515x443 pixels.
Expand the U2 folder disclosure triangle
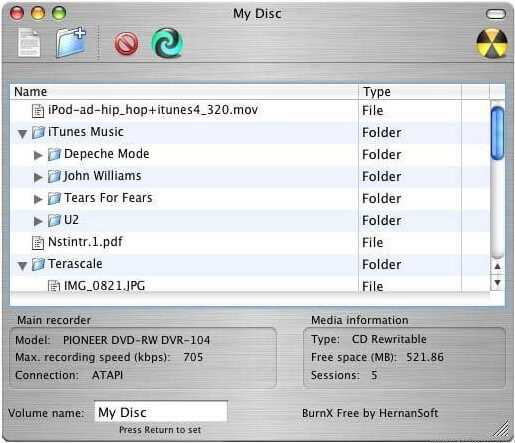click(38, 221)
